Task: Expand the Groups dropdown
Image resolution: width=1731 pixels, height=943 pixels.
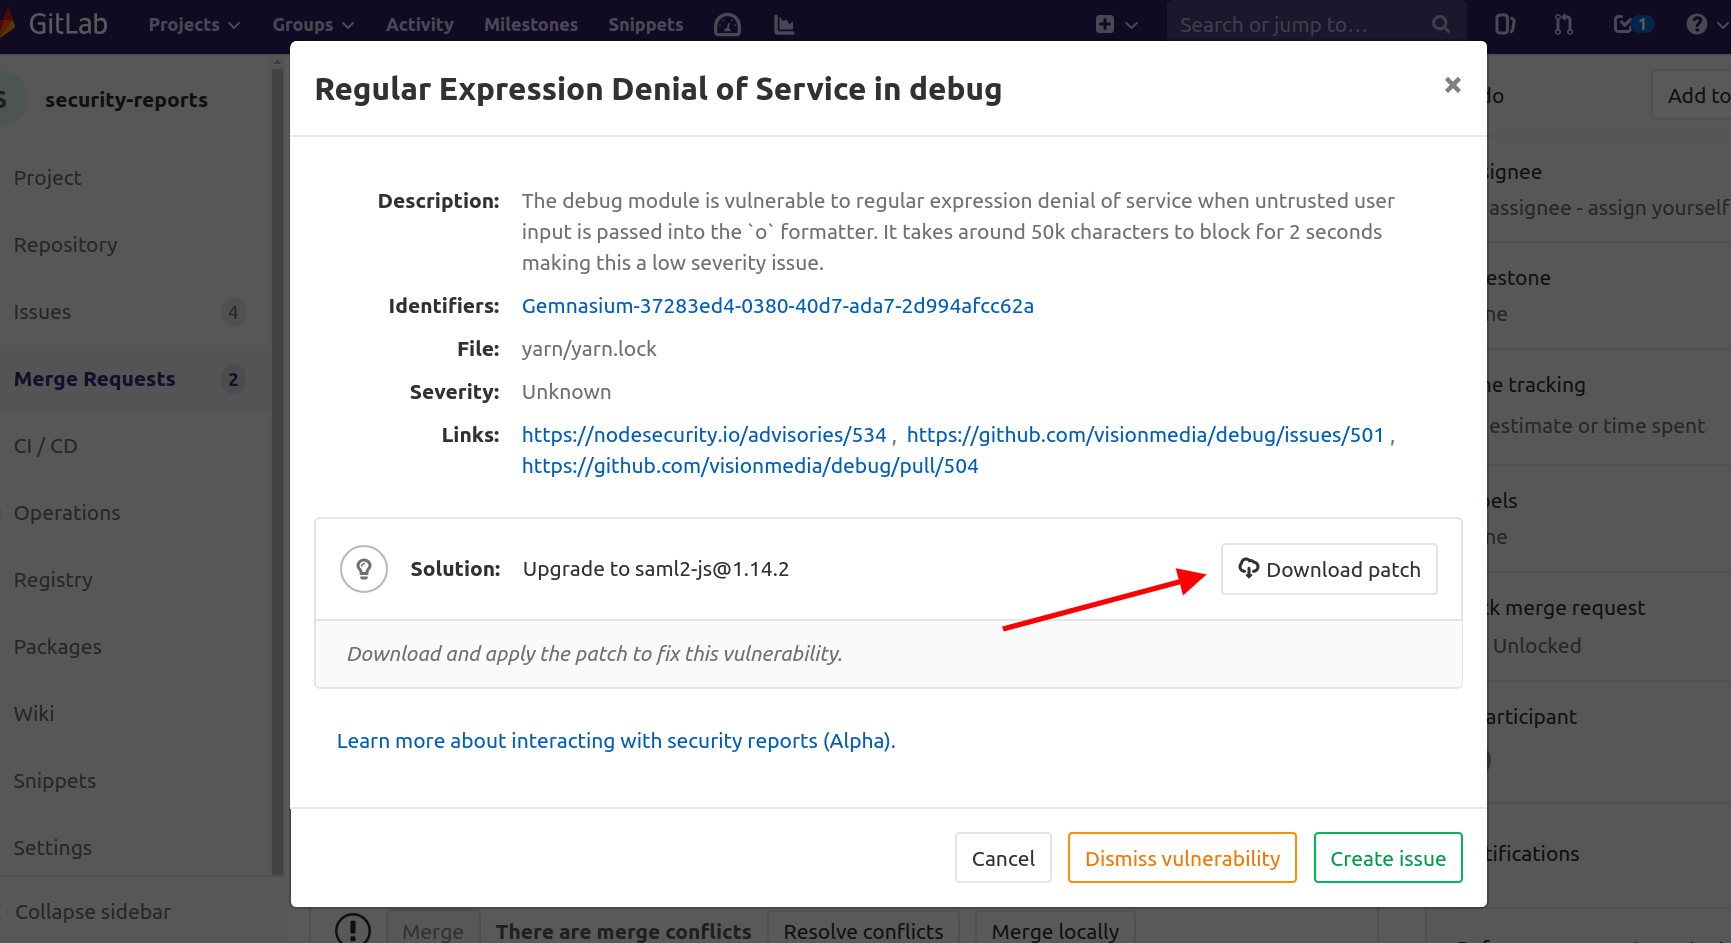Action: (312, 24)
